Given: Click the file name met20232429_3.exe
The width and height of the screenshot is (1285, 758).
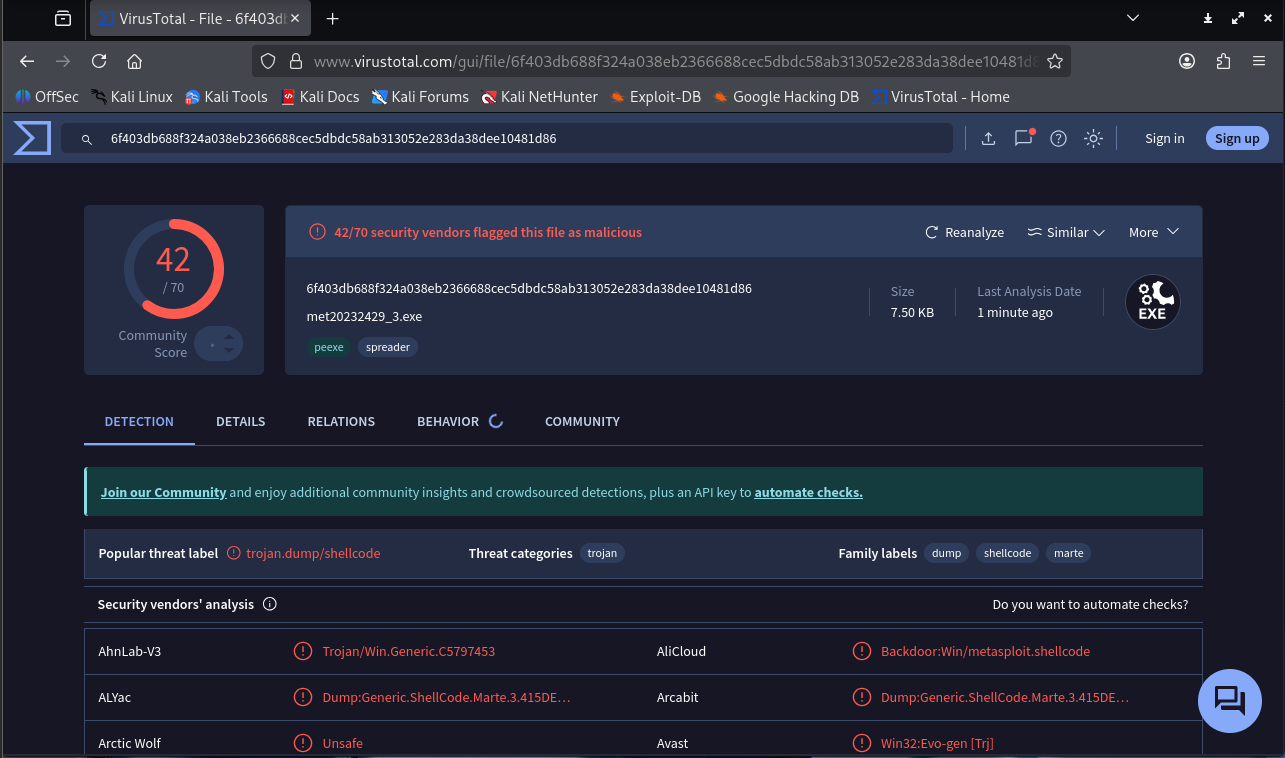Looking at the screenshot, I should coord(364,316).
